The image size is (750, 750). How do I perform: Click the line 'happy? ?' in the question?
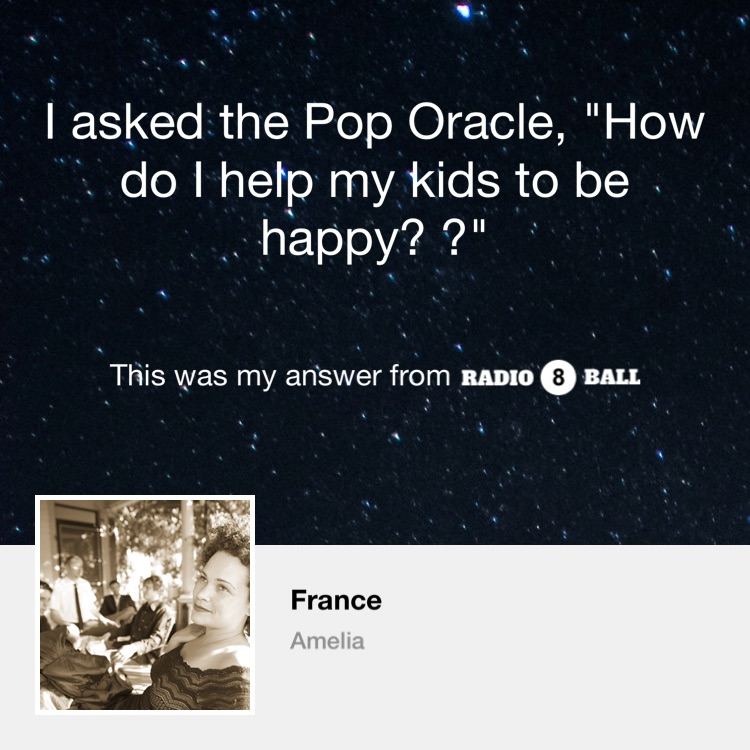click(x=373, y=238)
